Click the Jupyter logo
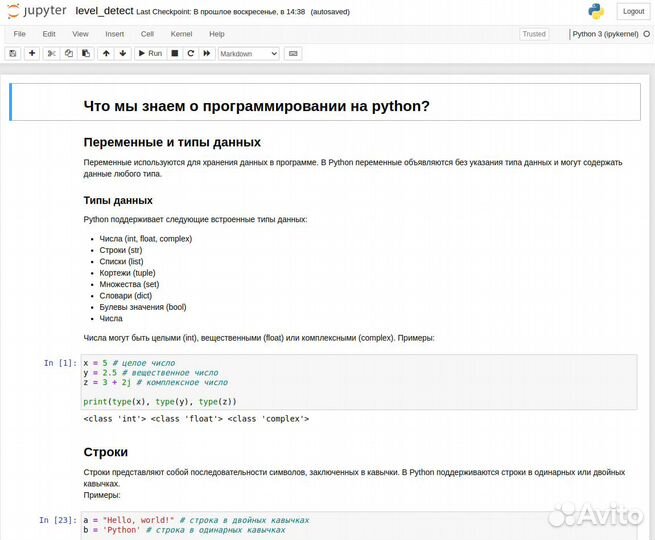This screenshot has height=540, width=655. click(x=37, y=11)
